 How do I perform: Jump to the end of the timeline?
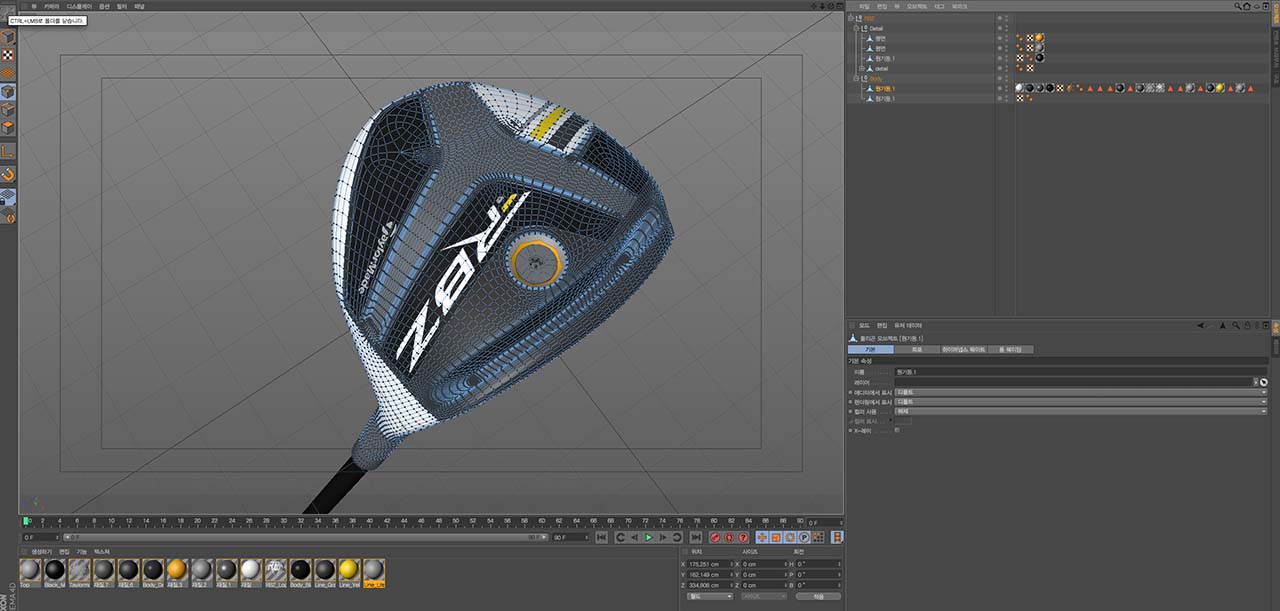tap(697, 537)
